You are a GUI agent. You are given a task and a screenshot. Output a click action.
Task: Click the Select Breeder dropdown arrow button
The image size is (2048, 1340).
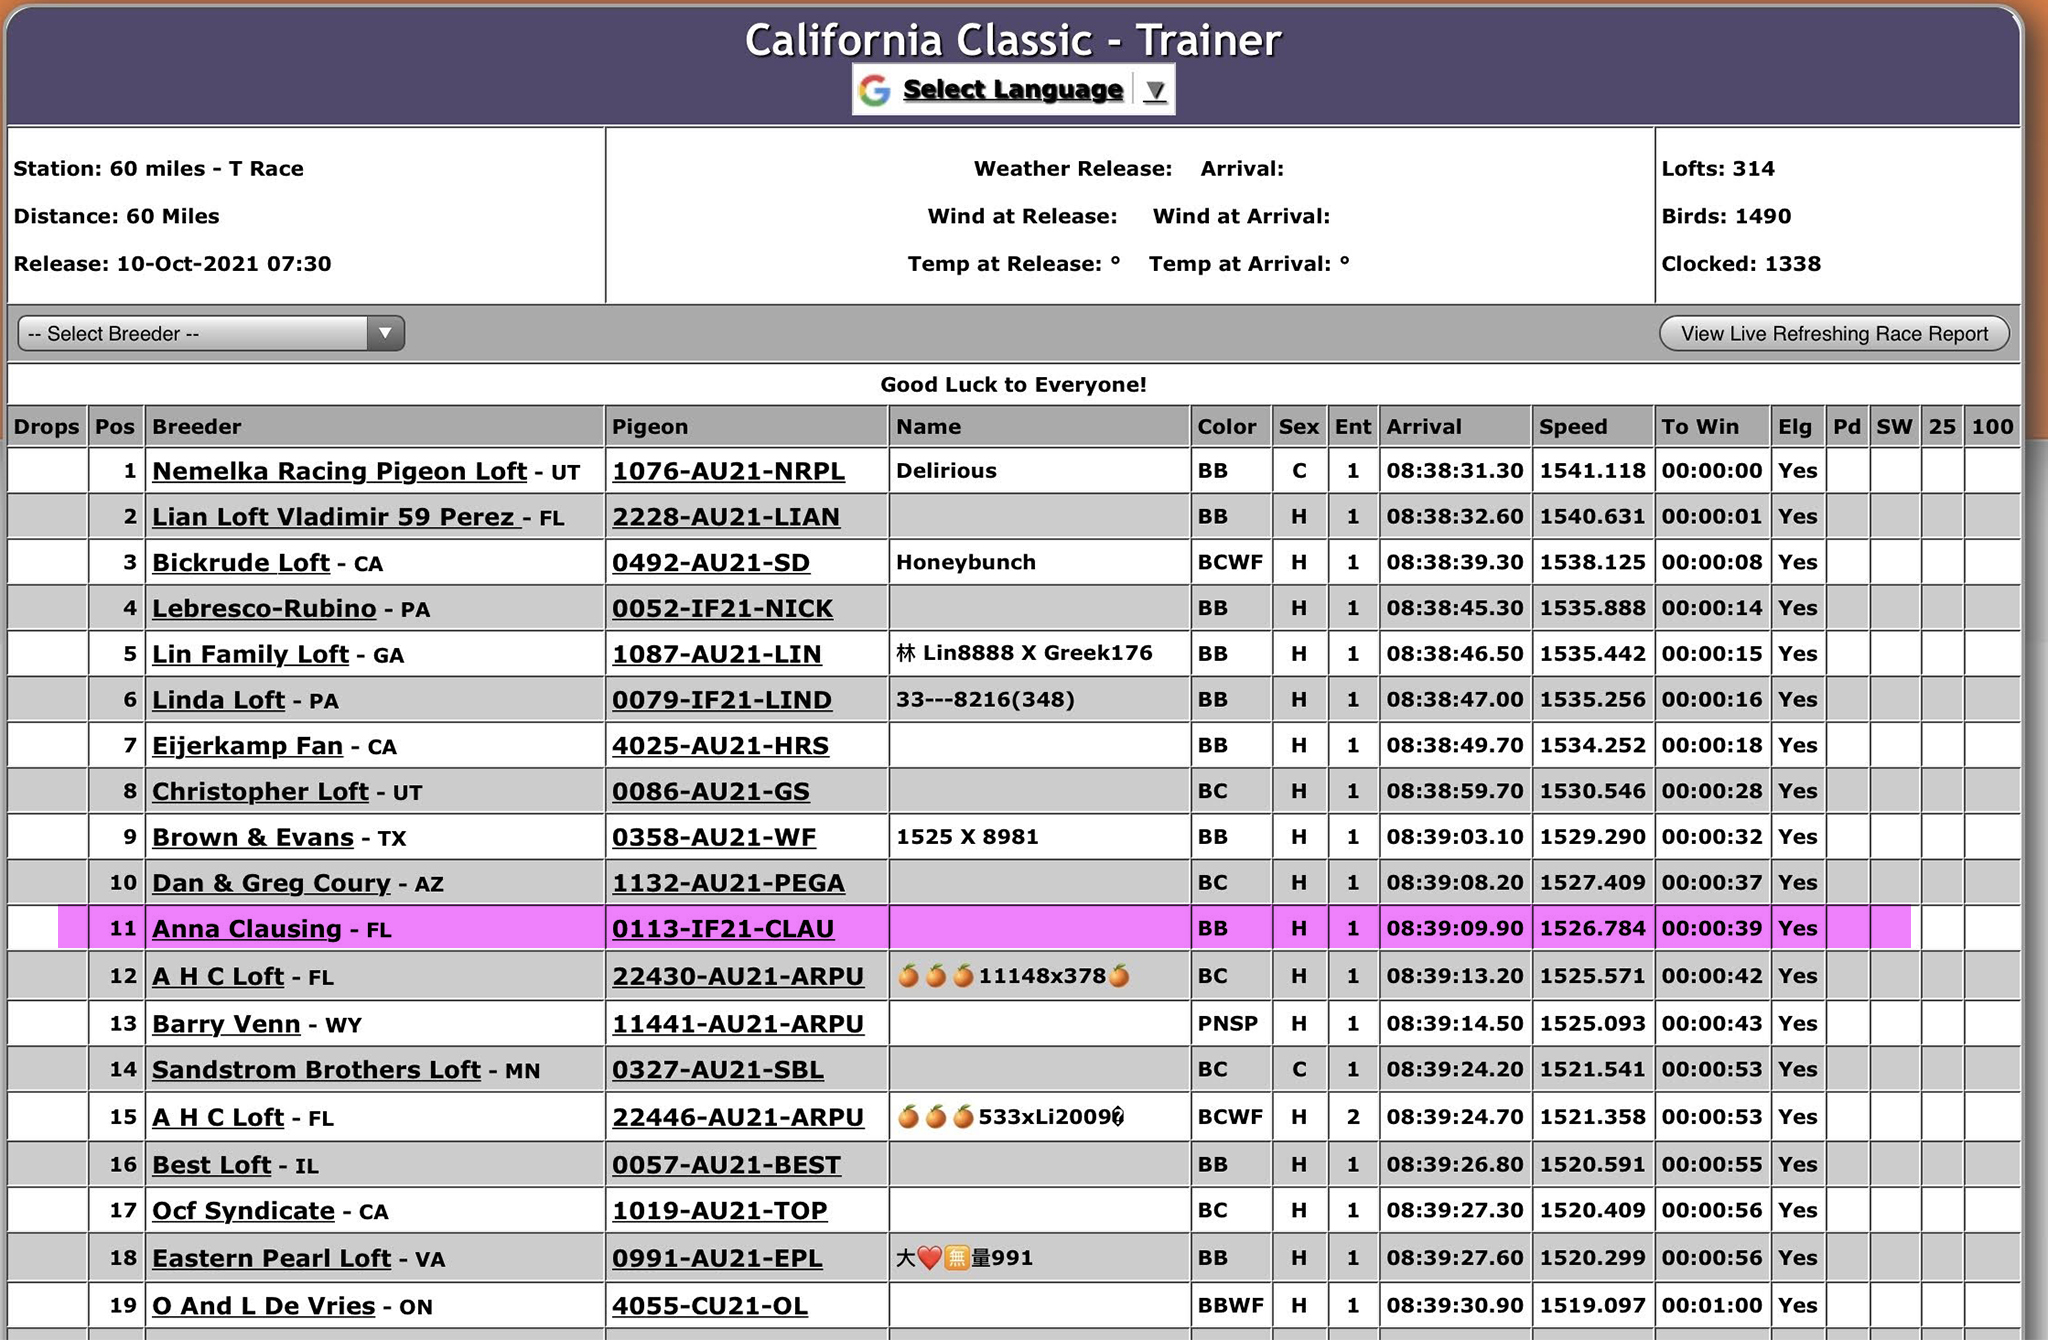point(385,334)
